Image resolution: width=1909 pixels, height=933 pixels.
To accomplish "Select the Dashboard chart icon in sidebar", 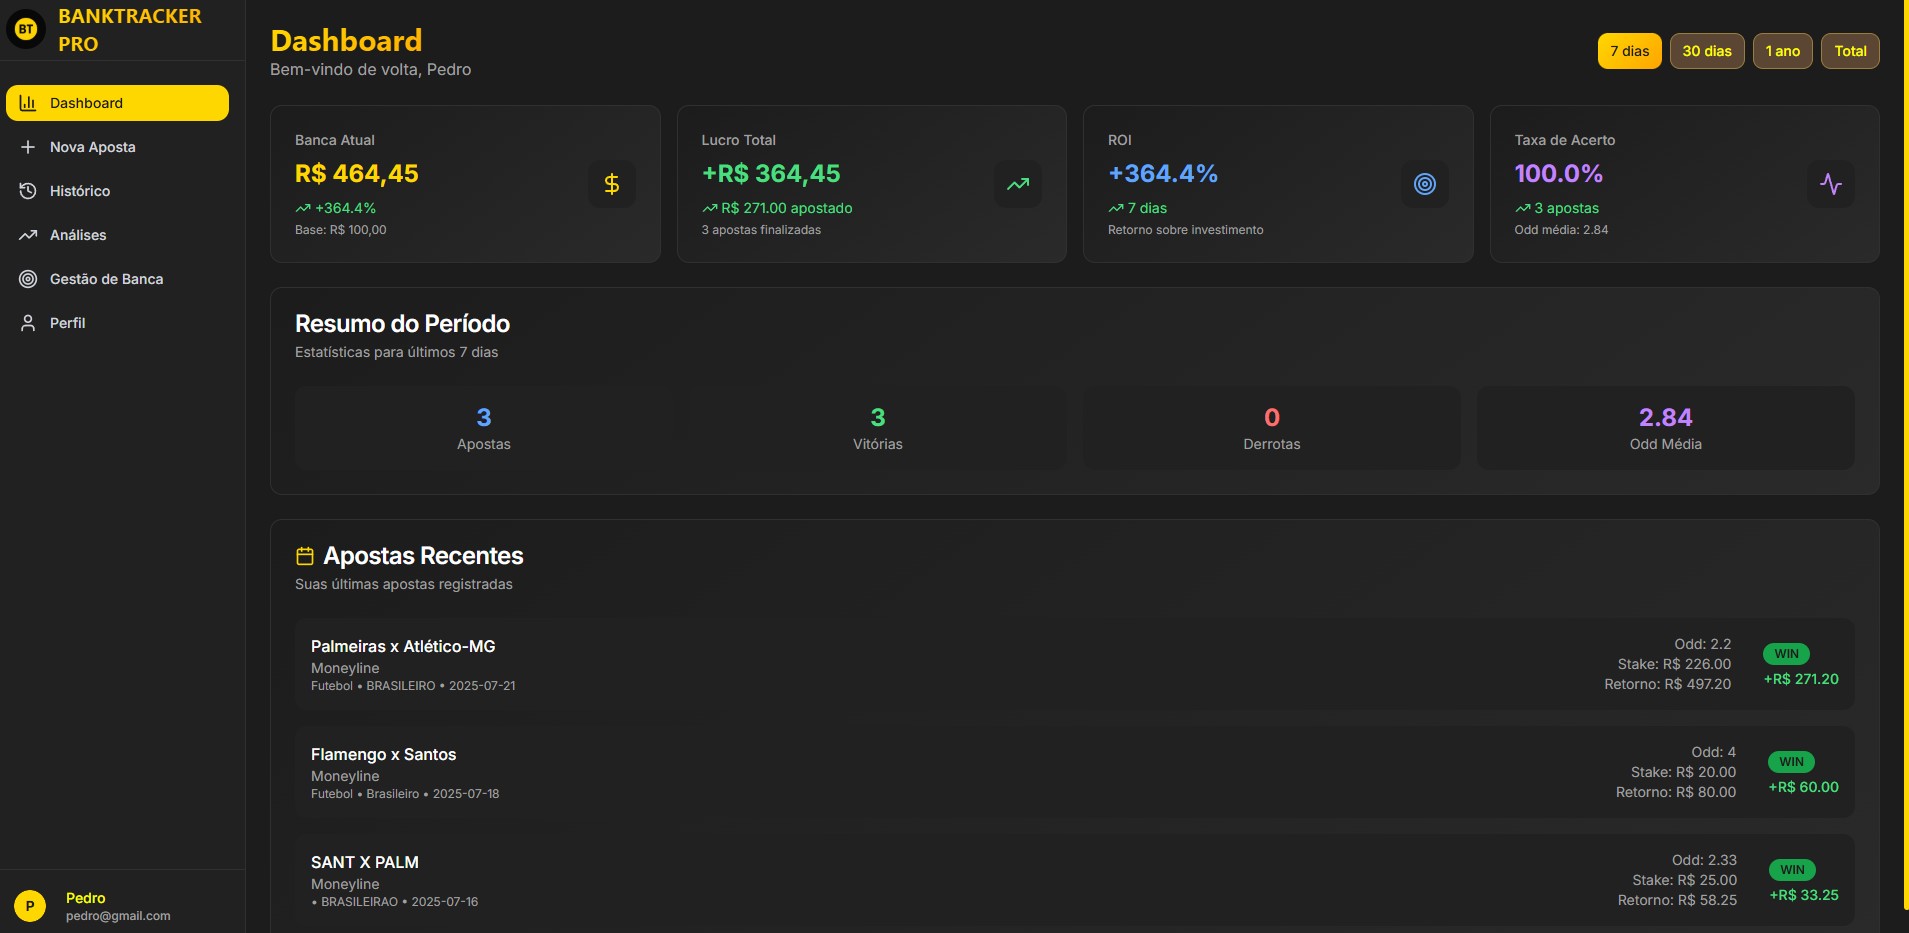I will [27, 102].
